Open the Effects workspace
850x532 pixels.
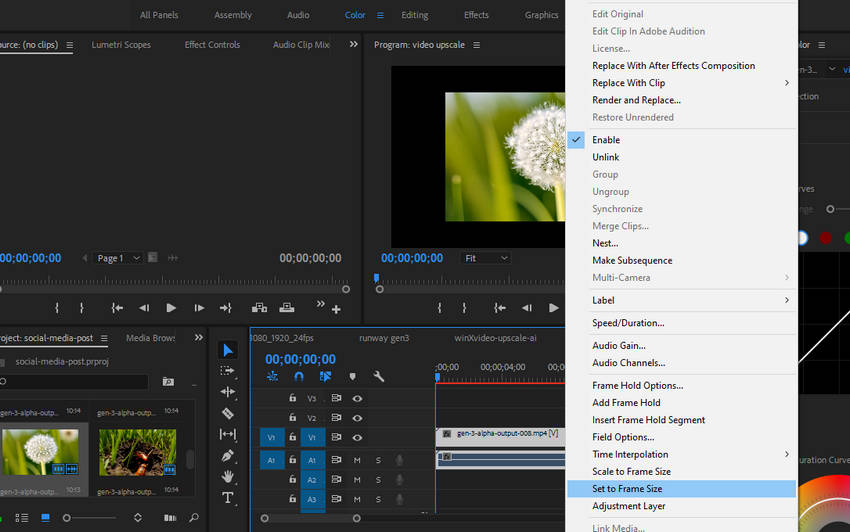click(476, 15)
